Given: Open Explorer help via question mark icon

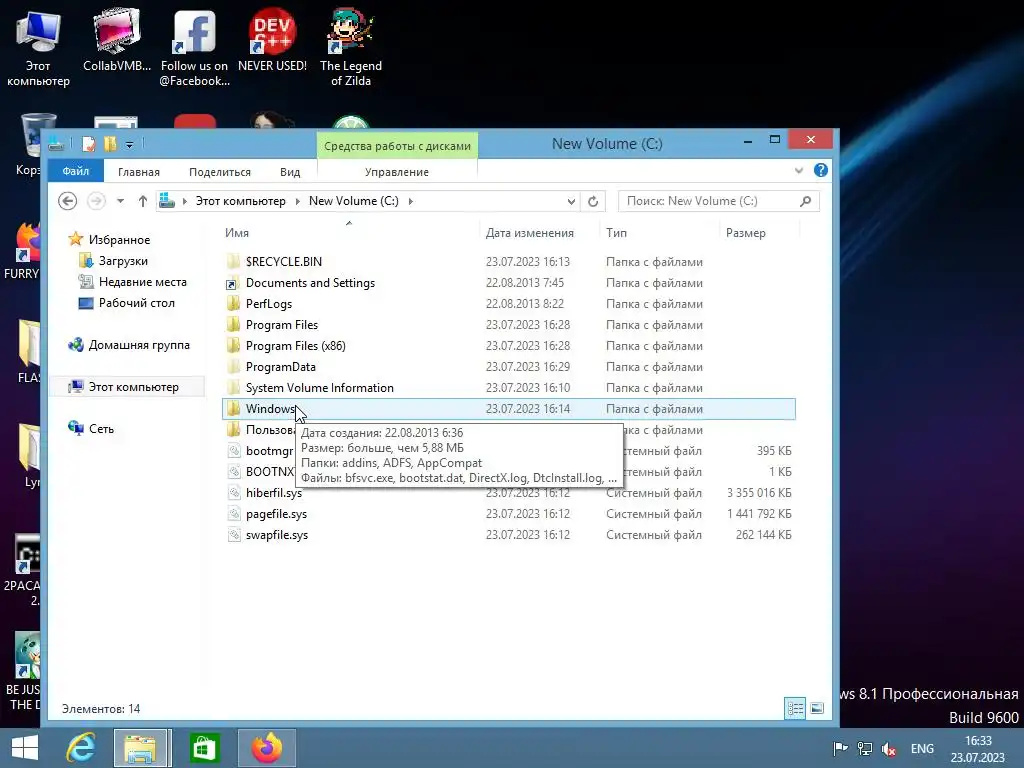Looking at the screenshot, I should [821, 170].
